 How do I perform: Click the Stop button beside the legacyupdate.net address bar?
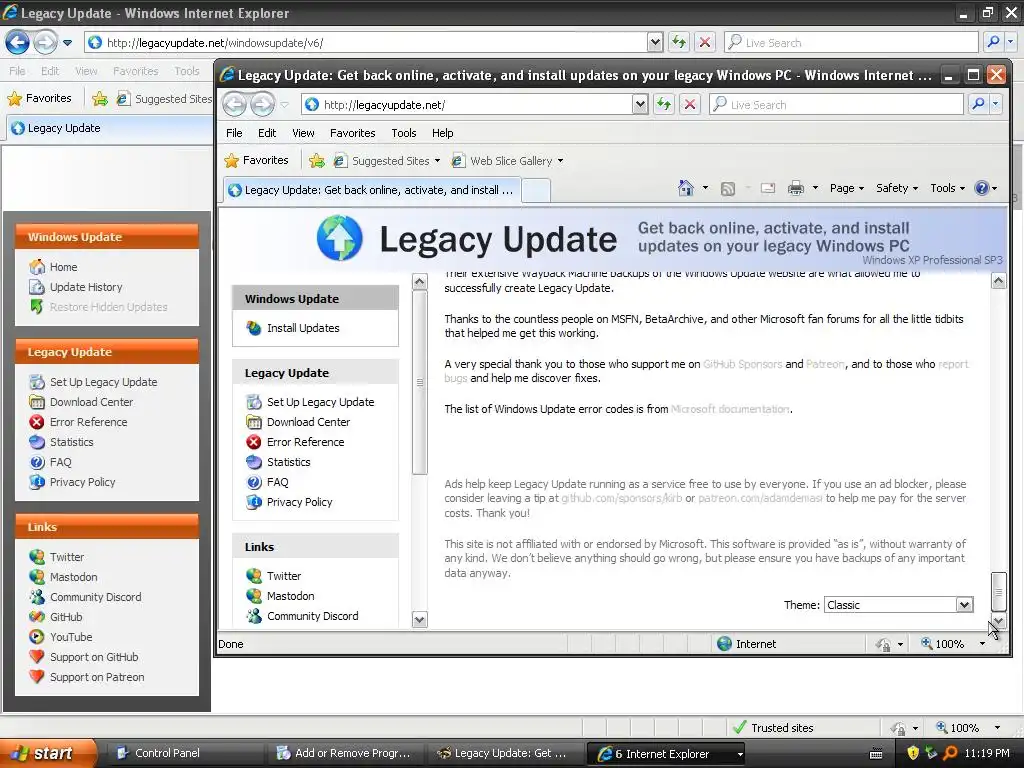tap(690, 104)
